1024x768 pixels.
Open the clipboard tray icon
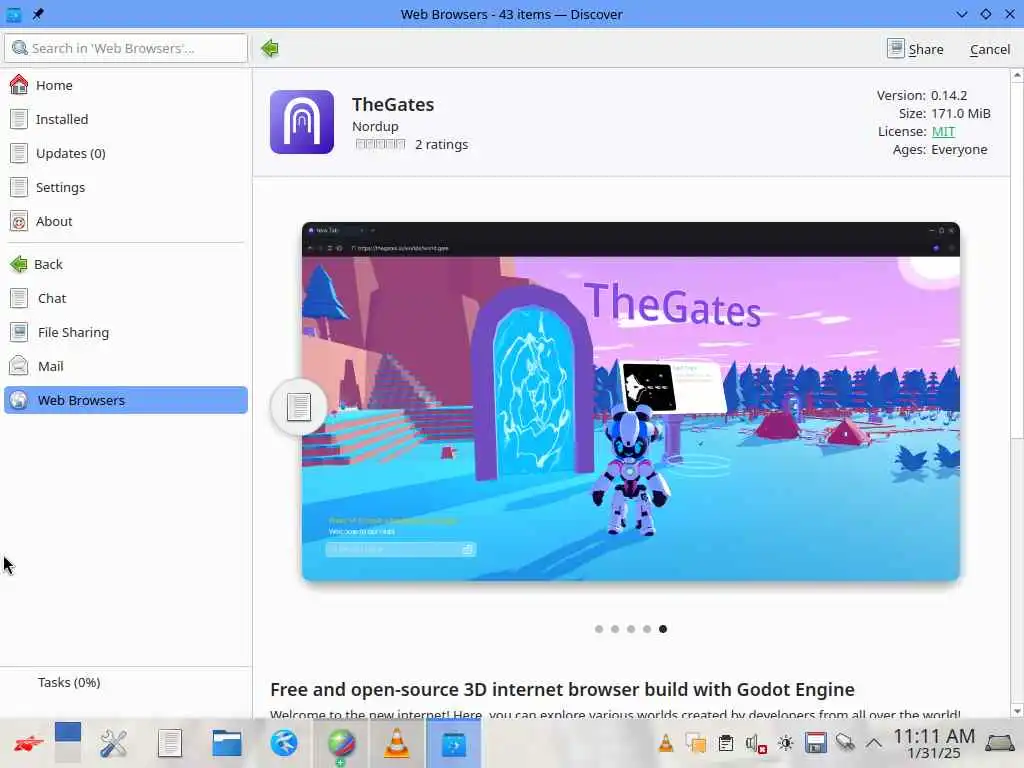tap(726, 743)
